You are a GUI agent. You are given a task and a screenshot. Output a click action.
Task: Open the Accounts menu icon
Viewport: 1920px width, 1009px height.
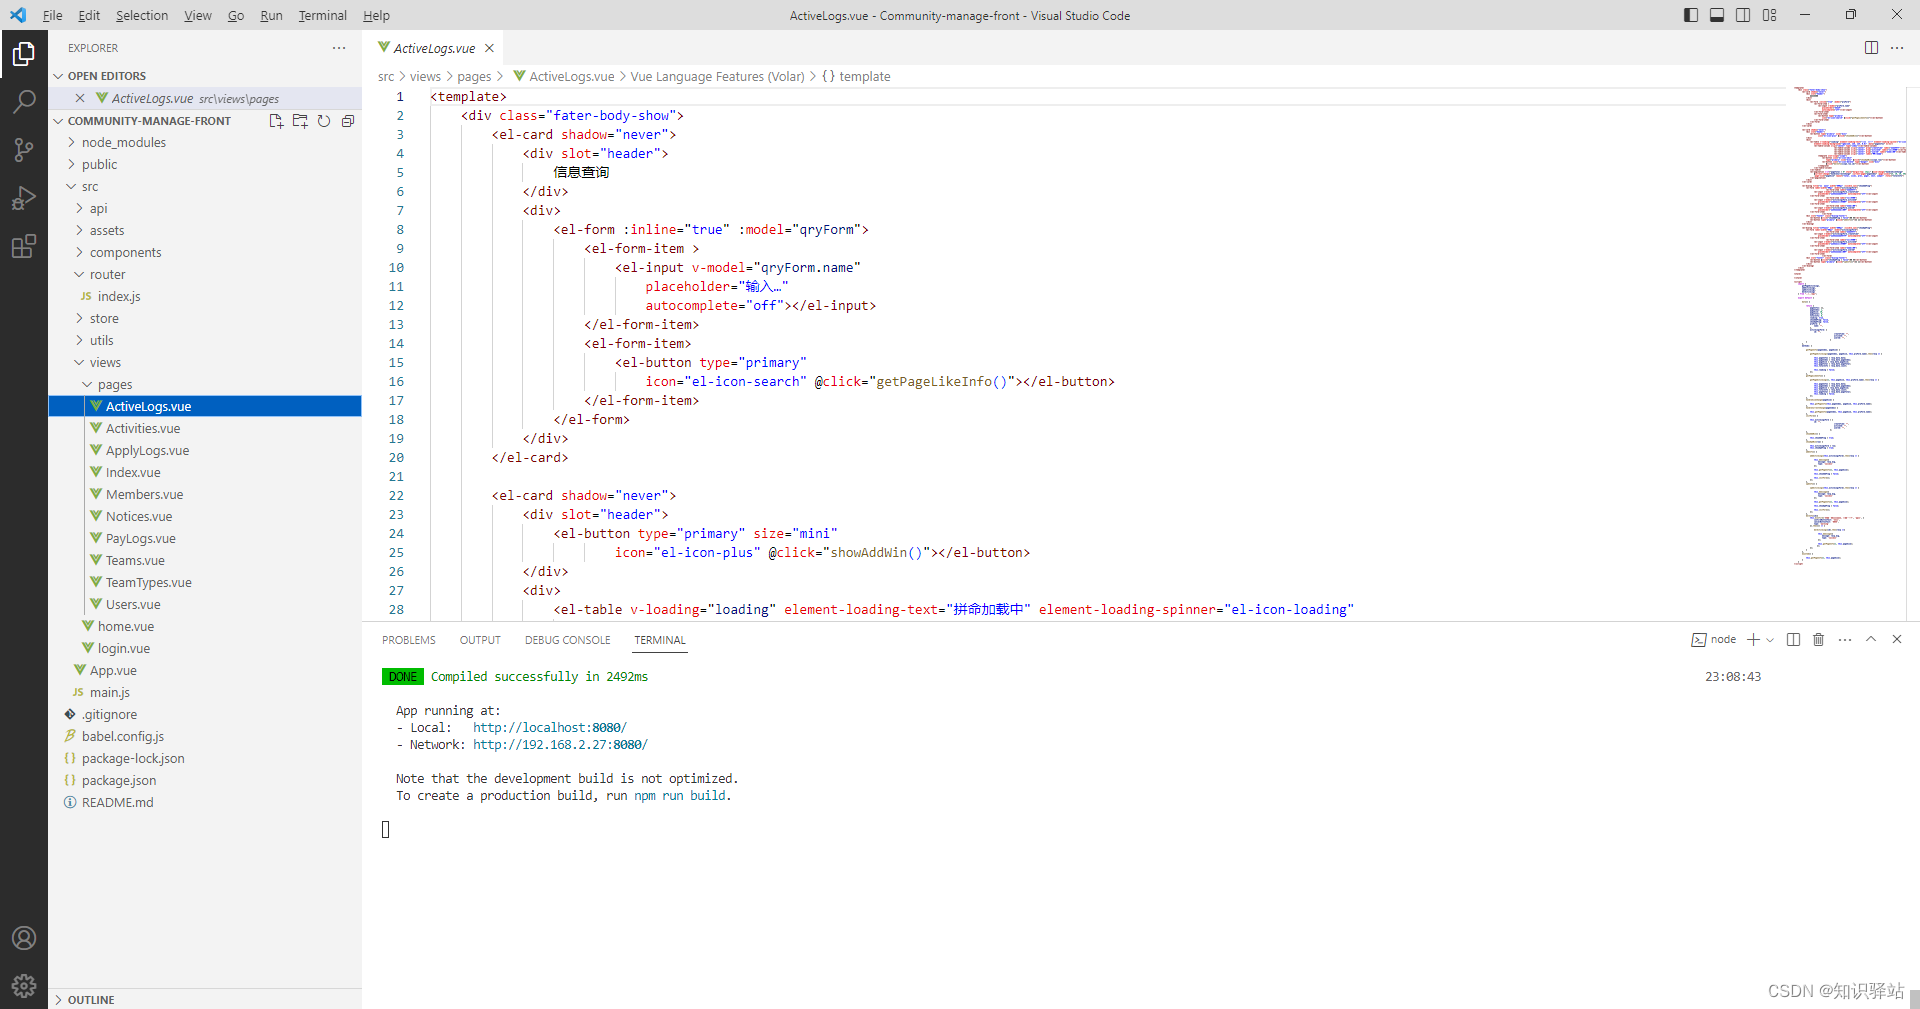(x=24, y=938)
